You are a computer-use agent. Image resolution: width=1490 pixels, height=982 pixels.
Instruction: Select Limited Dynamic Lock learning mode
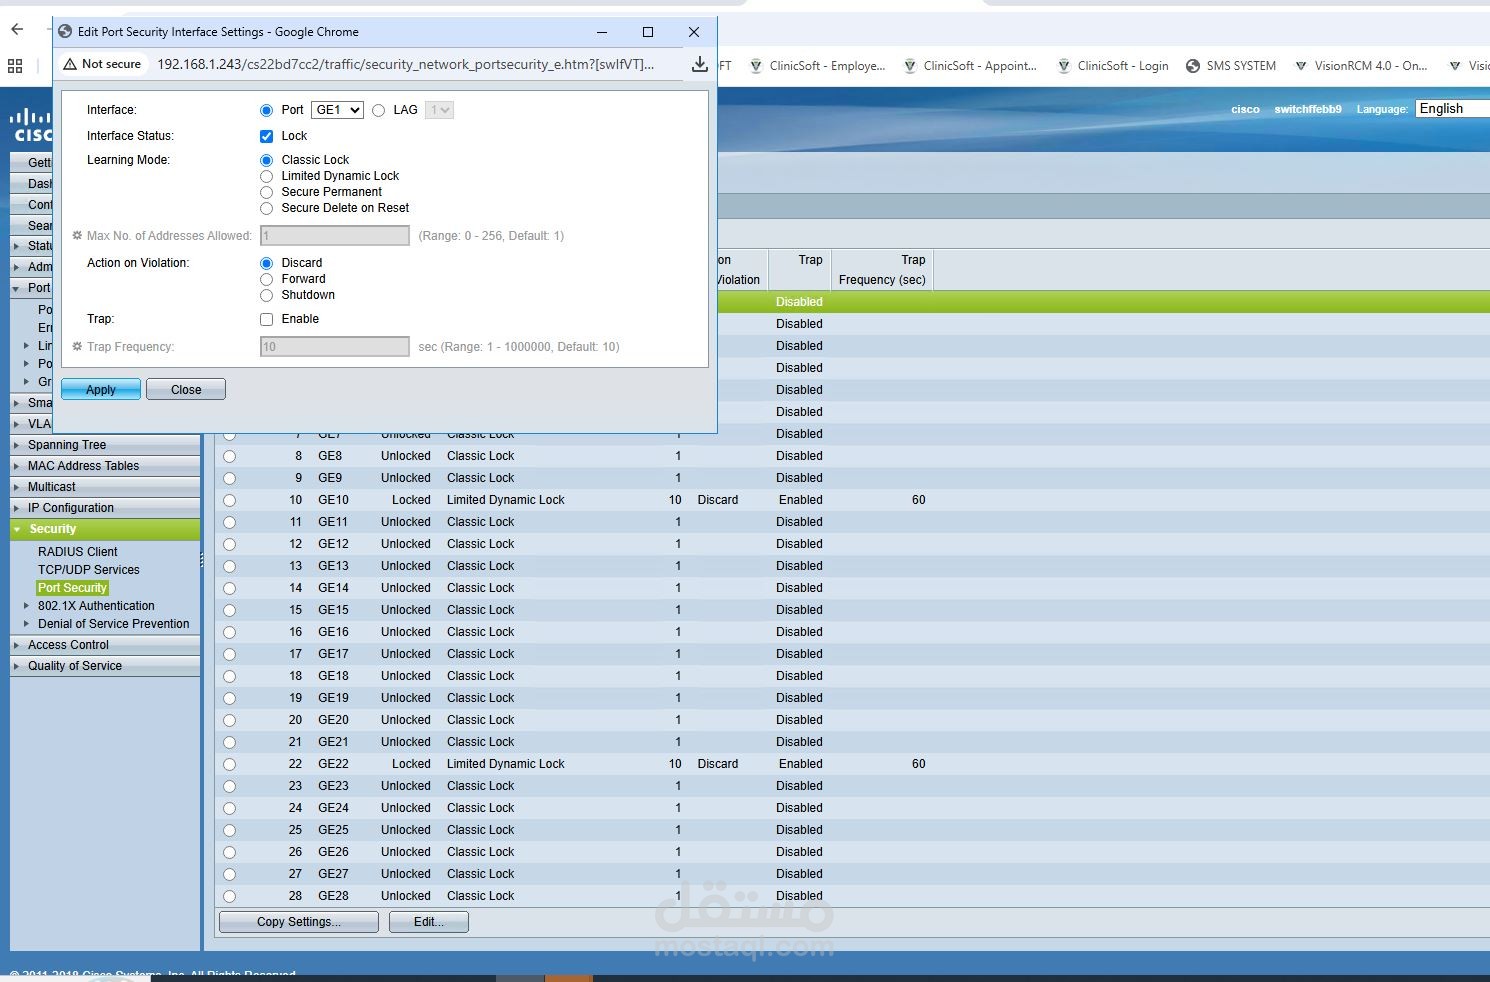(266, 176)
